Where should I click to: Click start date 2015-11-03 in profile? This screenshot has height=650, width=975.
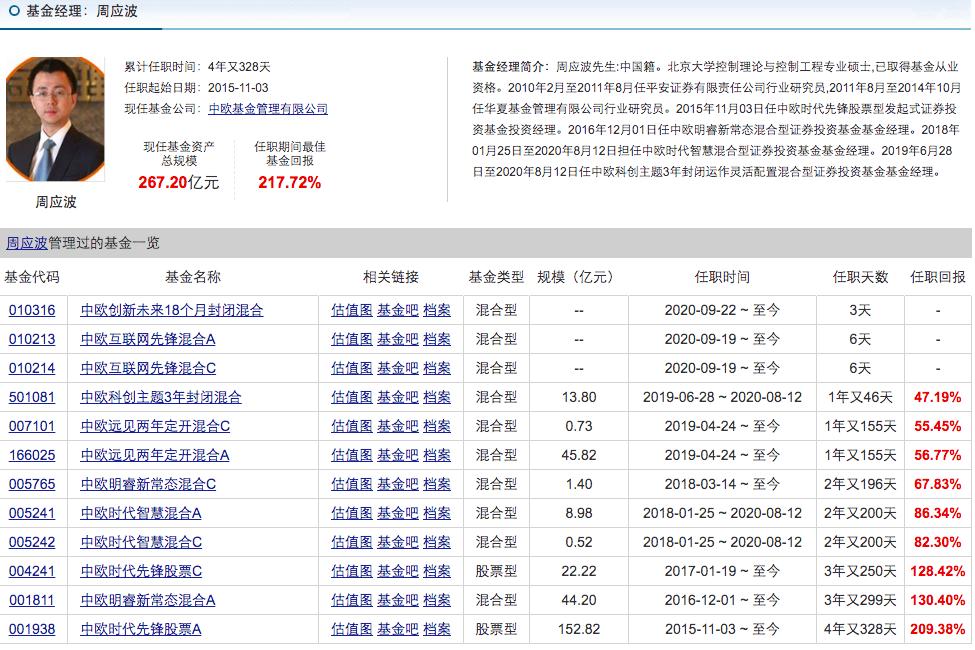(x=238, y=88)
